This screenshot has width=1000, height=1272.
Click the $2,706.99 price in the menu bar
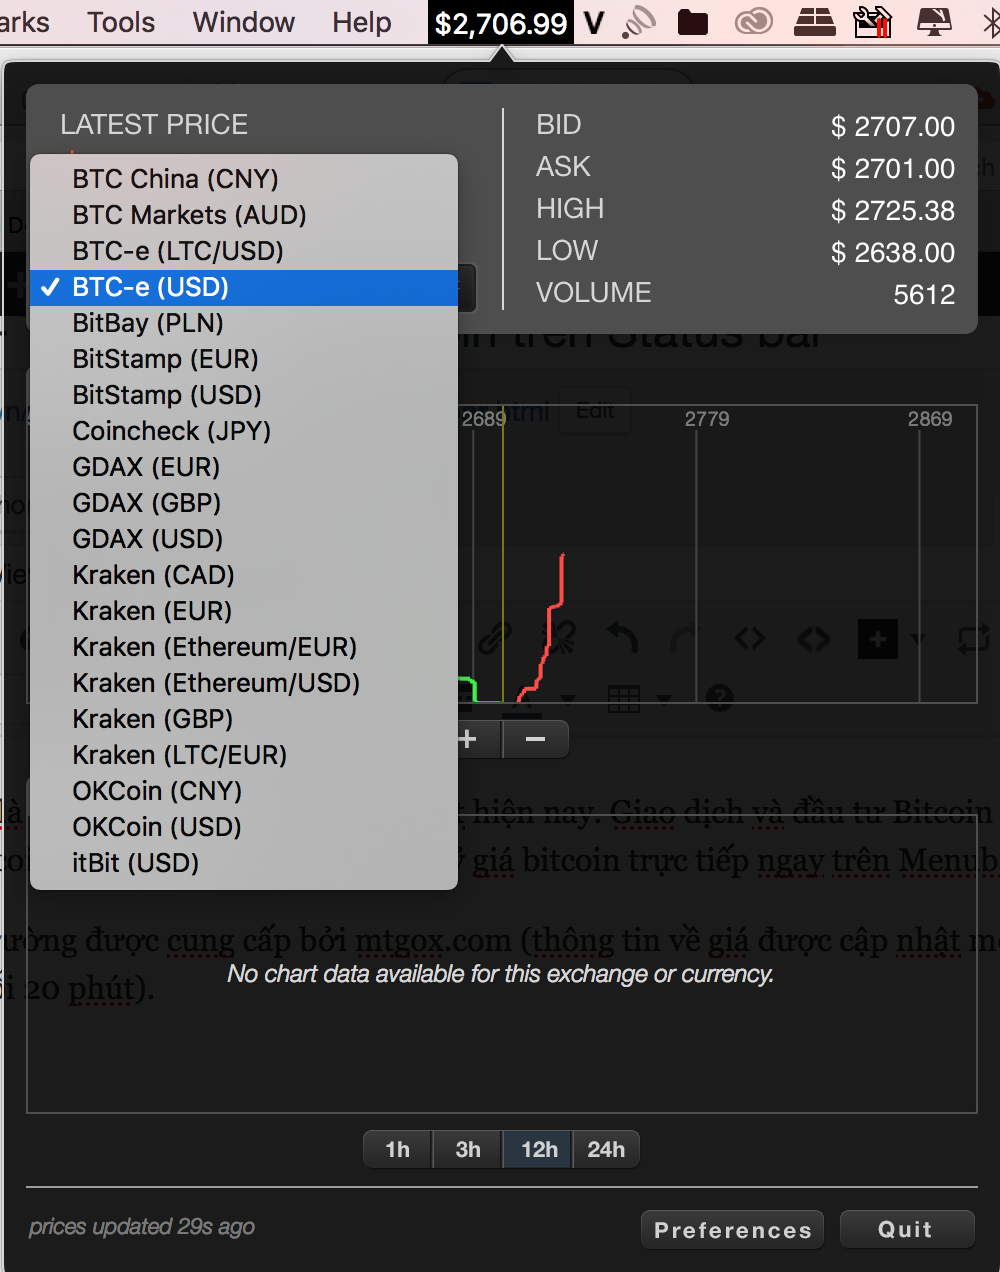(x=500, y=21)
